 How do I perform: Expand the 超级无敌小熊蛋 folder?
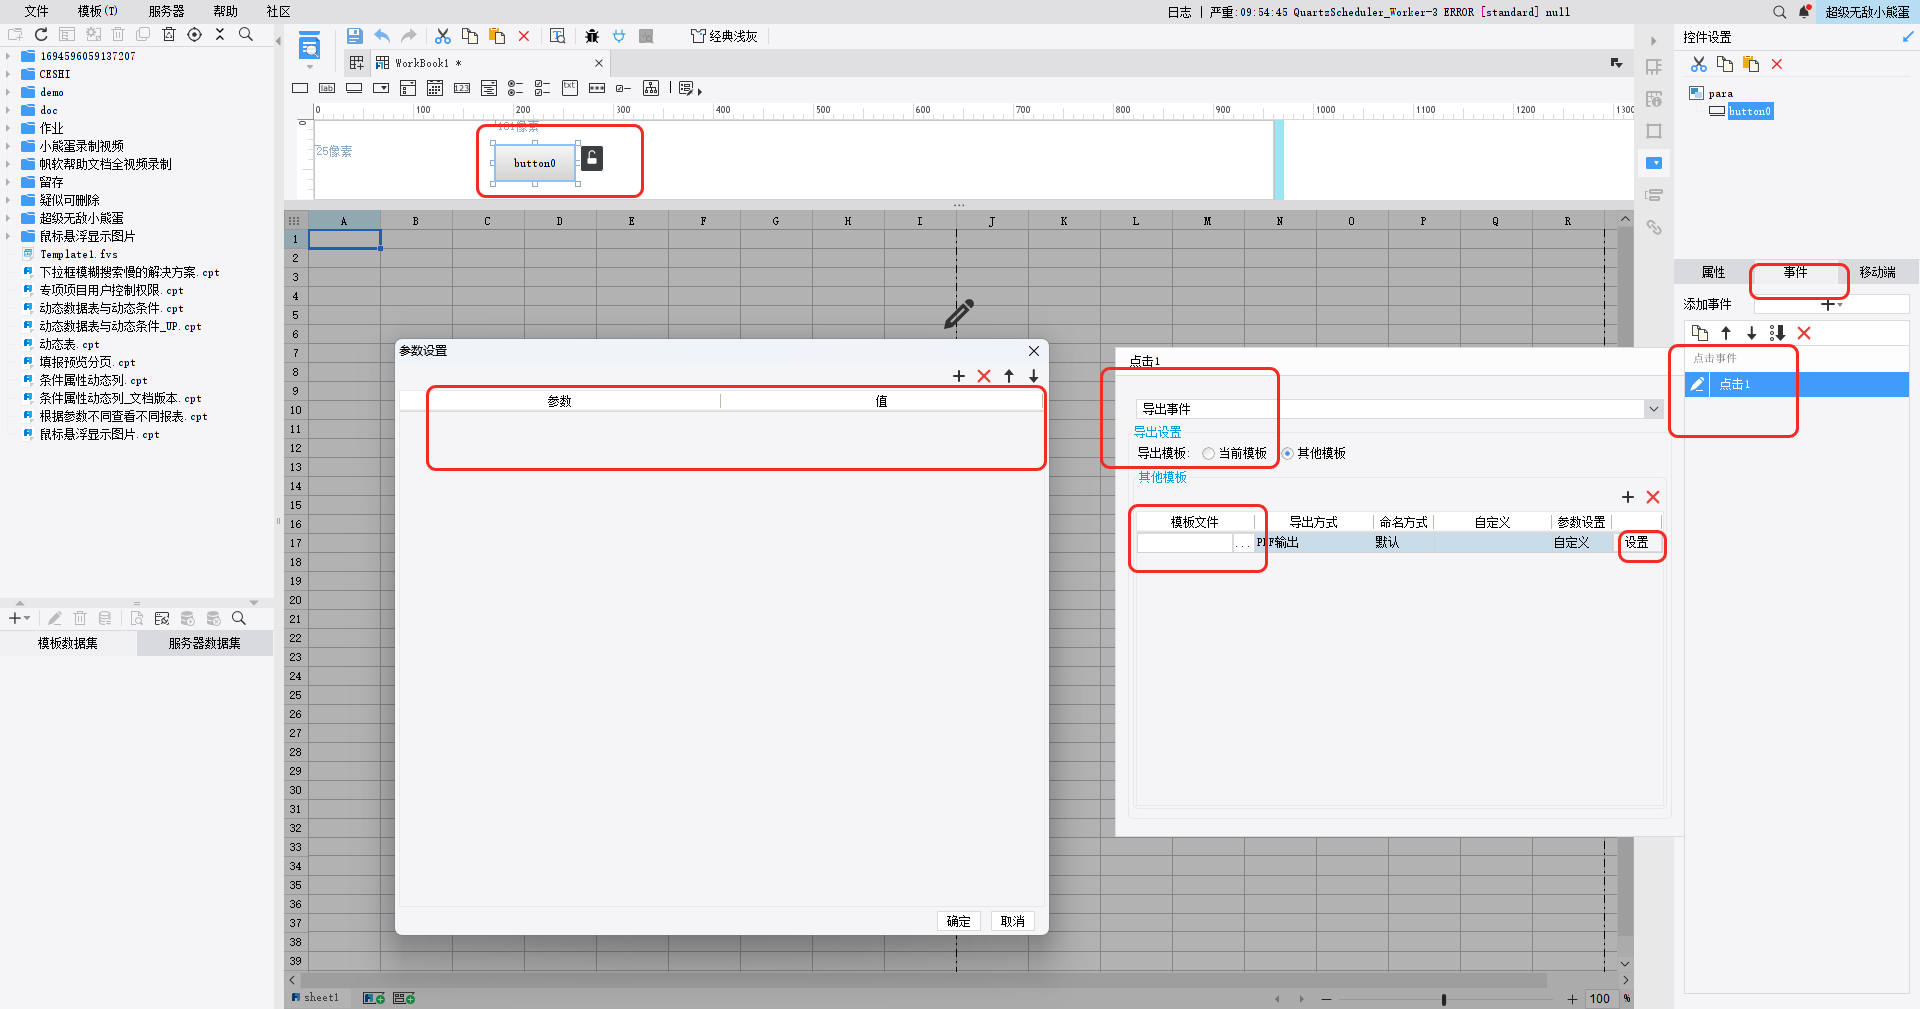point(8,218)
